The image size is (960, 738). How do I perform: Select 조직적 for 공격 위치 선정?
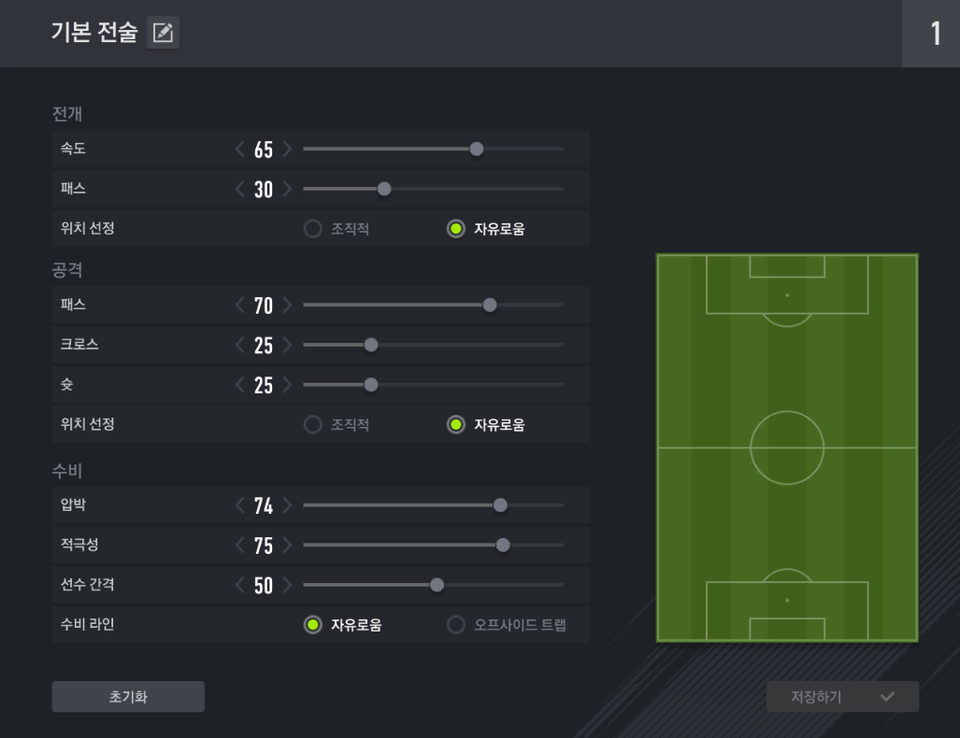[x=313, y=425]
